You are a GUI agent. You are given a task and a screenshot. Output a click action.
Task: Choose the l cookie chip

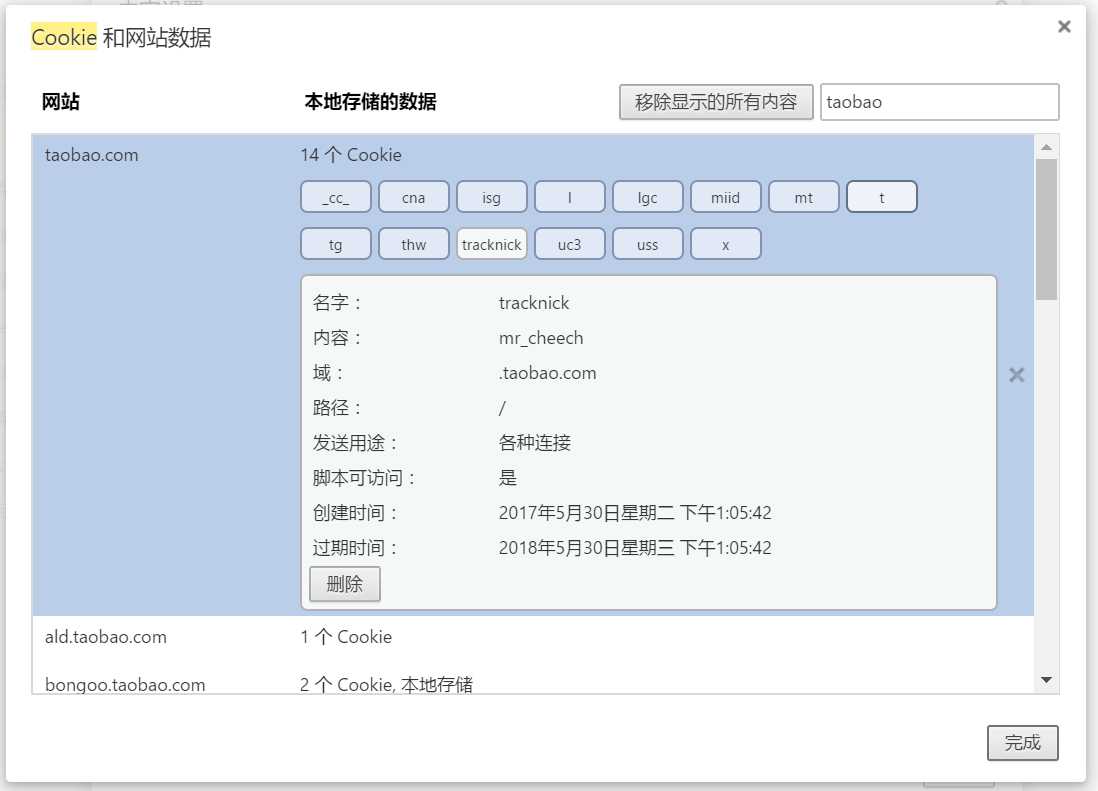click(569, 197)
